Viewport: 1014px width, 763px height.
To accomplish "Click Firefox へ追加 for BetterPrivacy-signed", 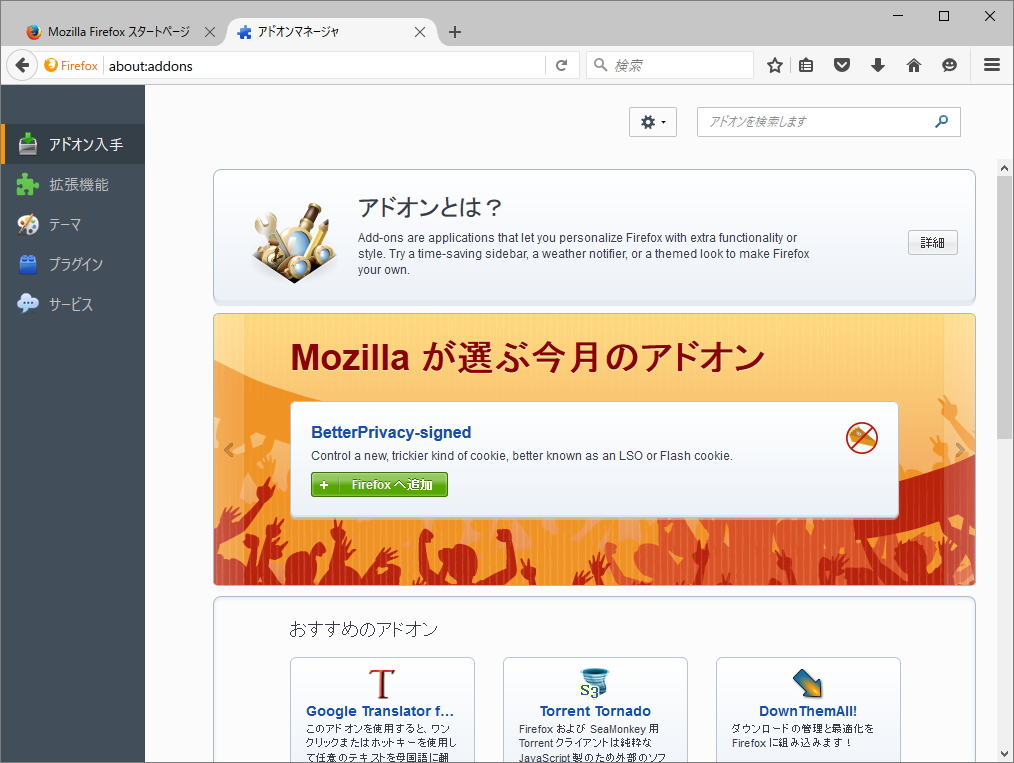I will pyautogui.click(x=379, y=484).
